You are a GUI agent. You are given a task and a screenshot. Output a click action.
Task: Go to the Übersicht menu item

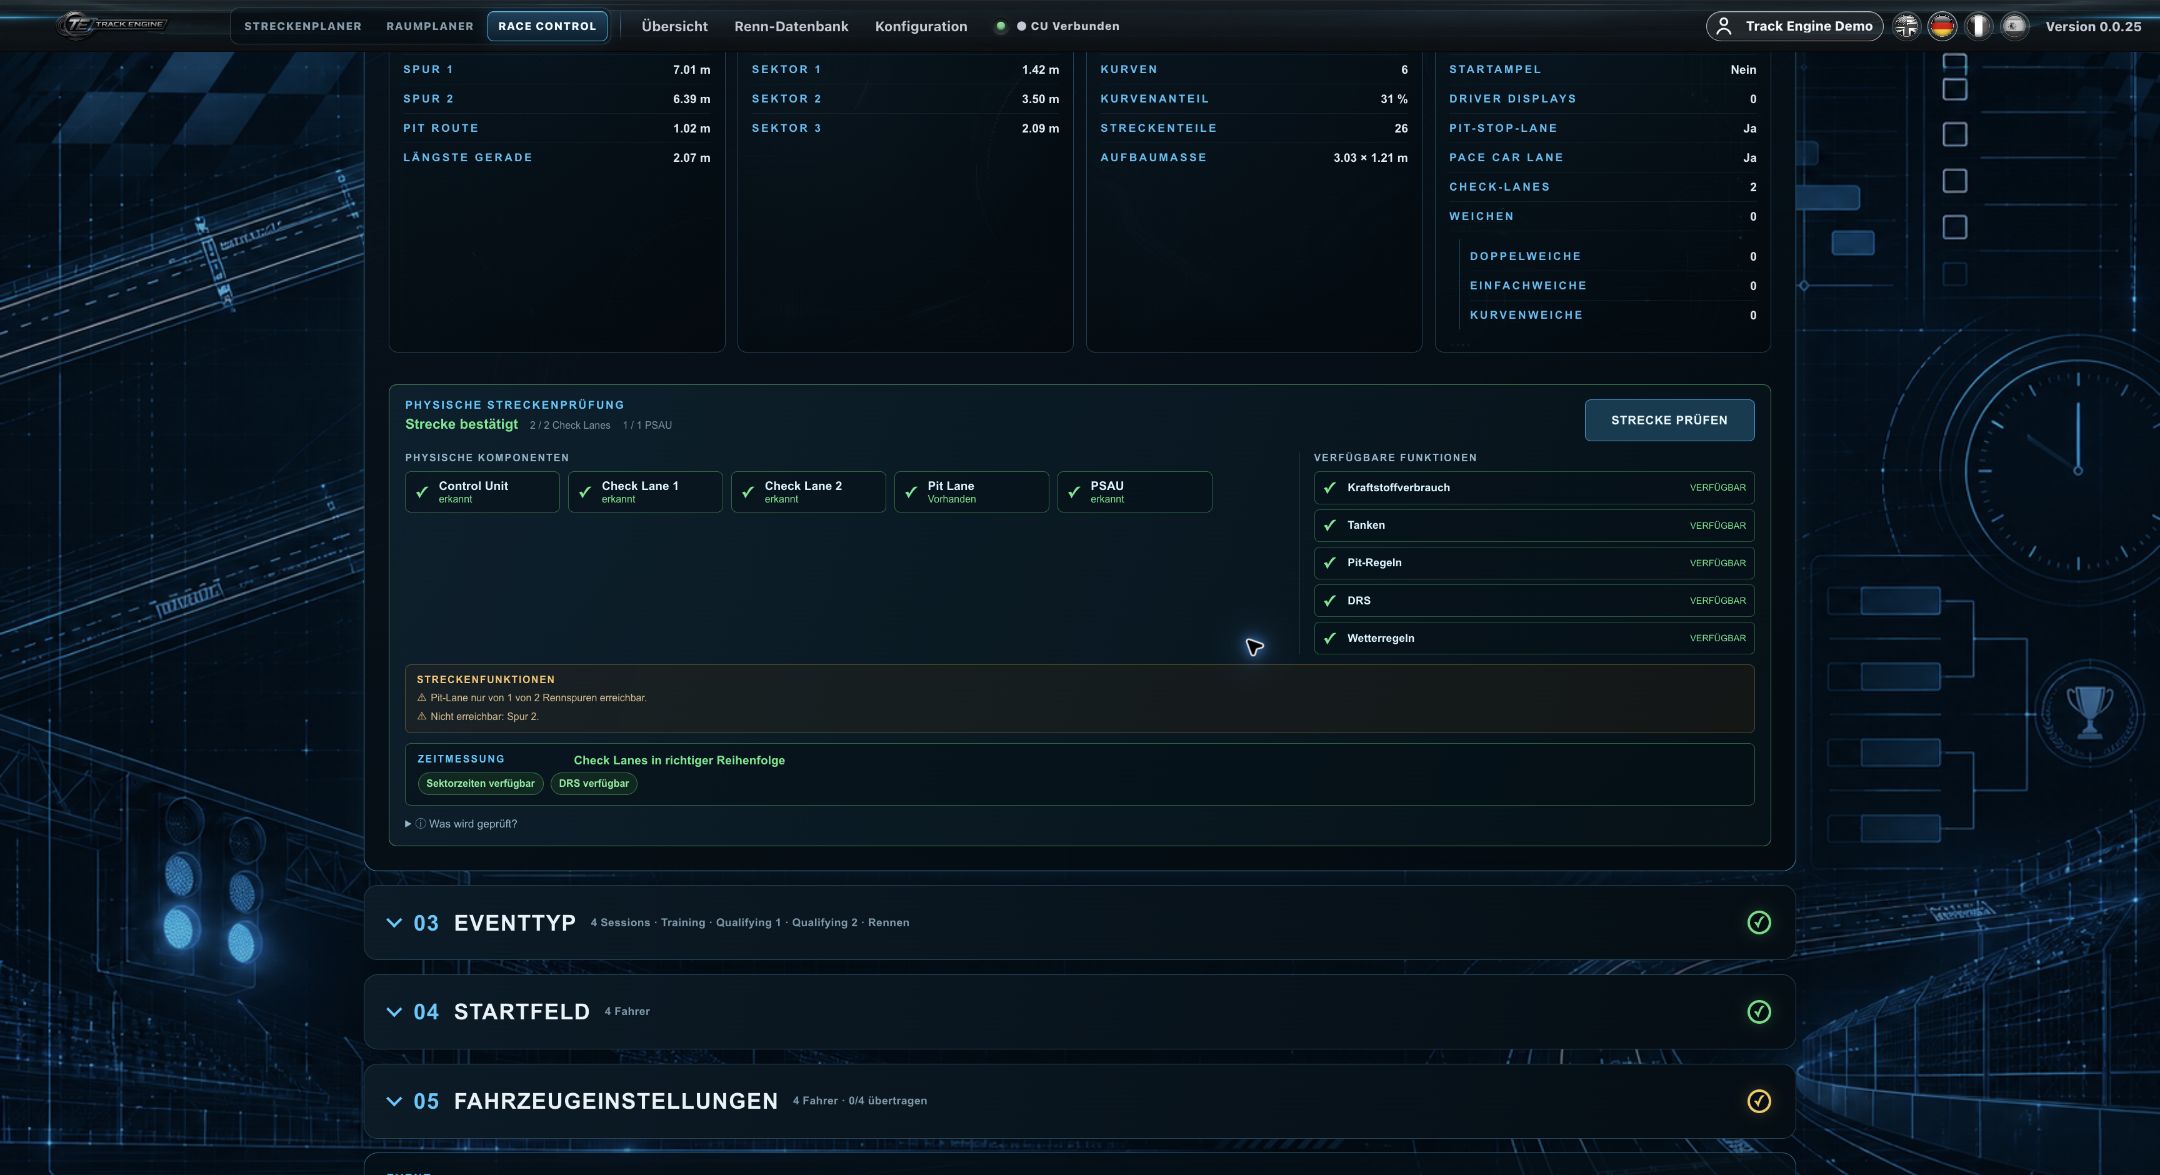click(x=674, y=26)
